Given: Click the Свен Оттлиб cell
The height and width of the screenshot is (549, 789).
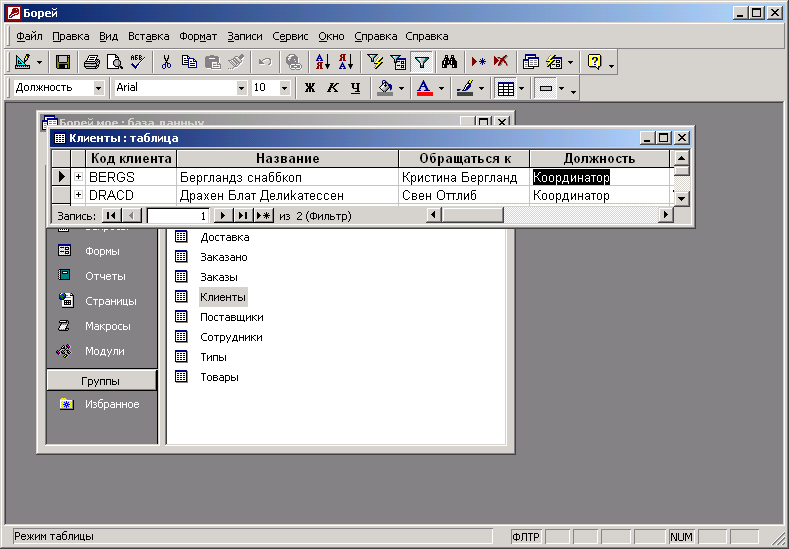Looking at the screenshot, I should point(463,195).
